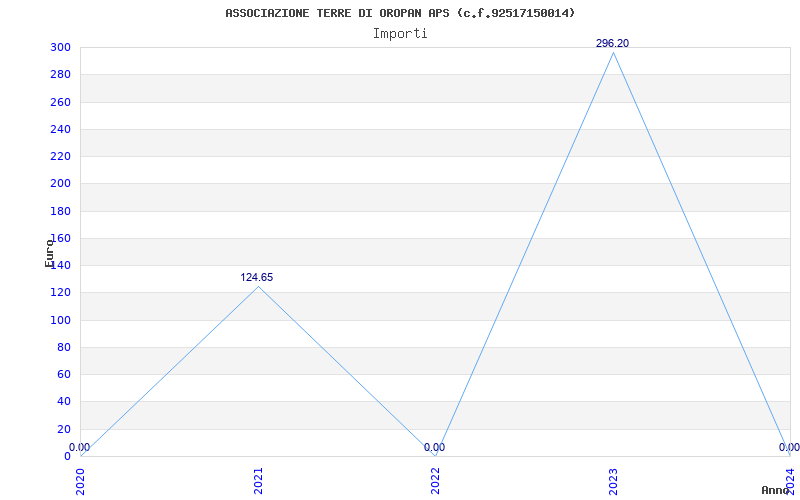This screenshot has height=500, width=800.
Task: Click the 124.65 data point label
Action: tap(257, 278)
